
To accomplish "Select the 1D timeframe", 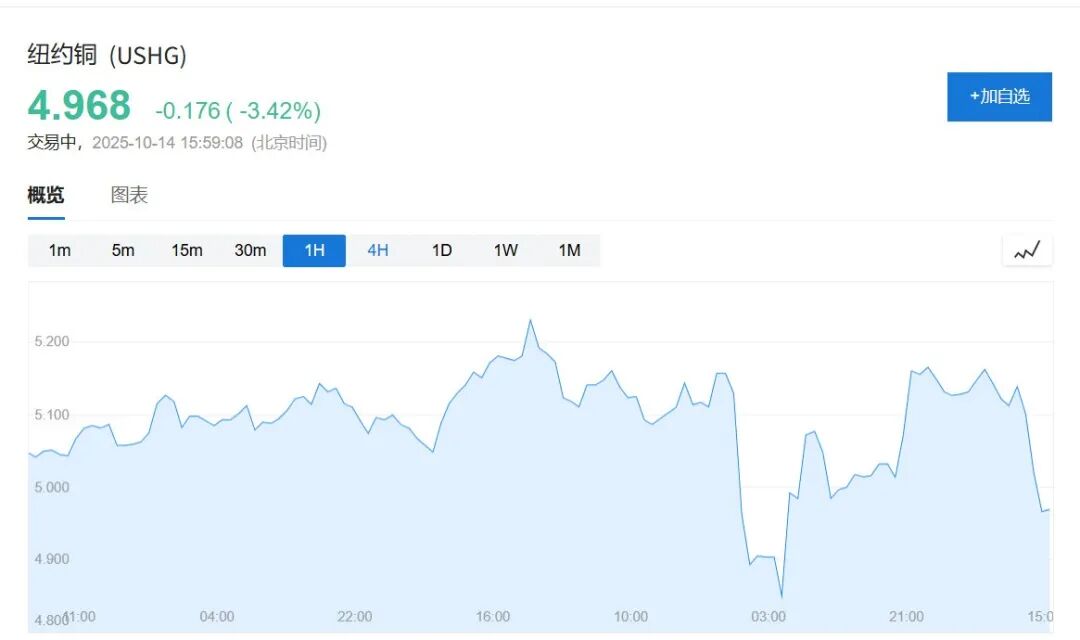I will pos(442,251).
